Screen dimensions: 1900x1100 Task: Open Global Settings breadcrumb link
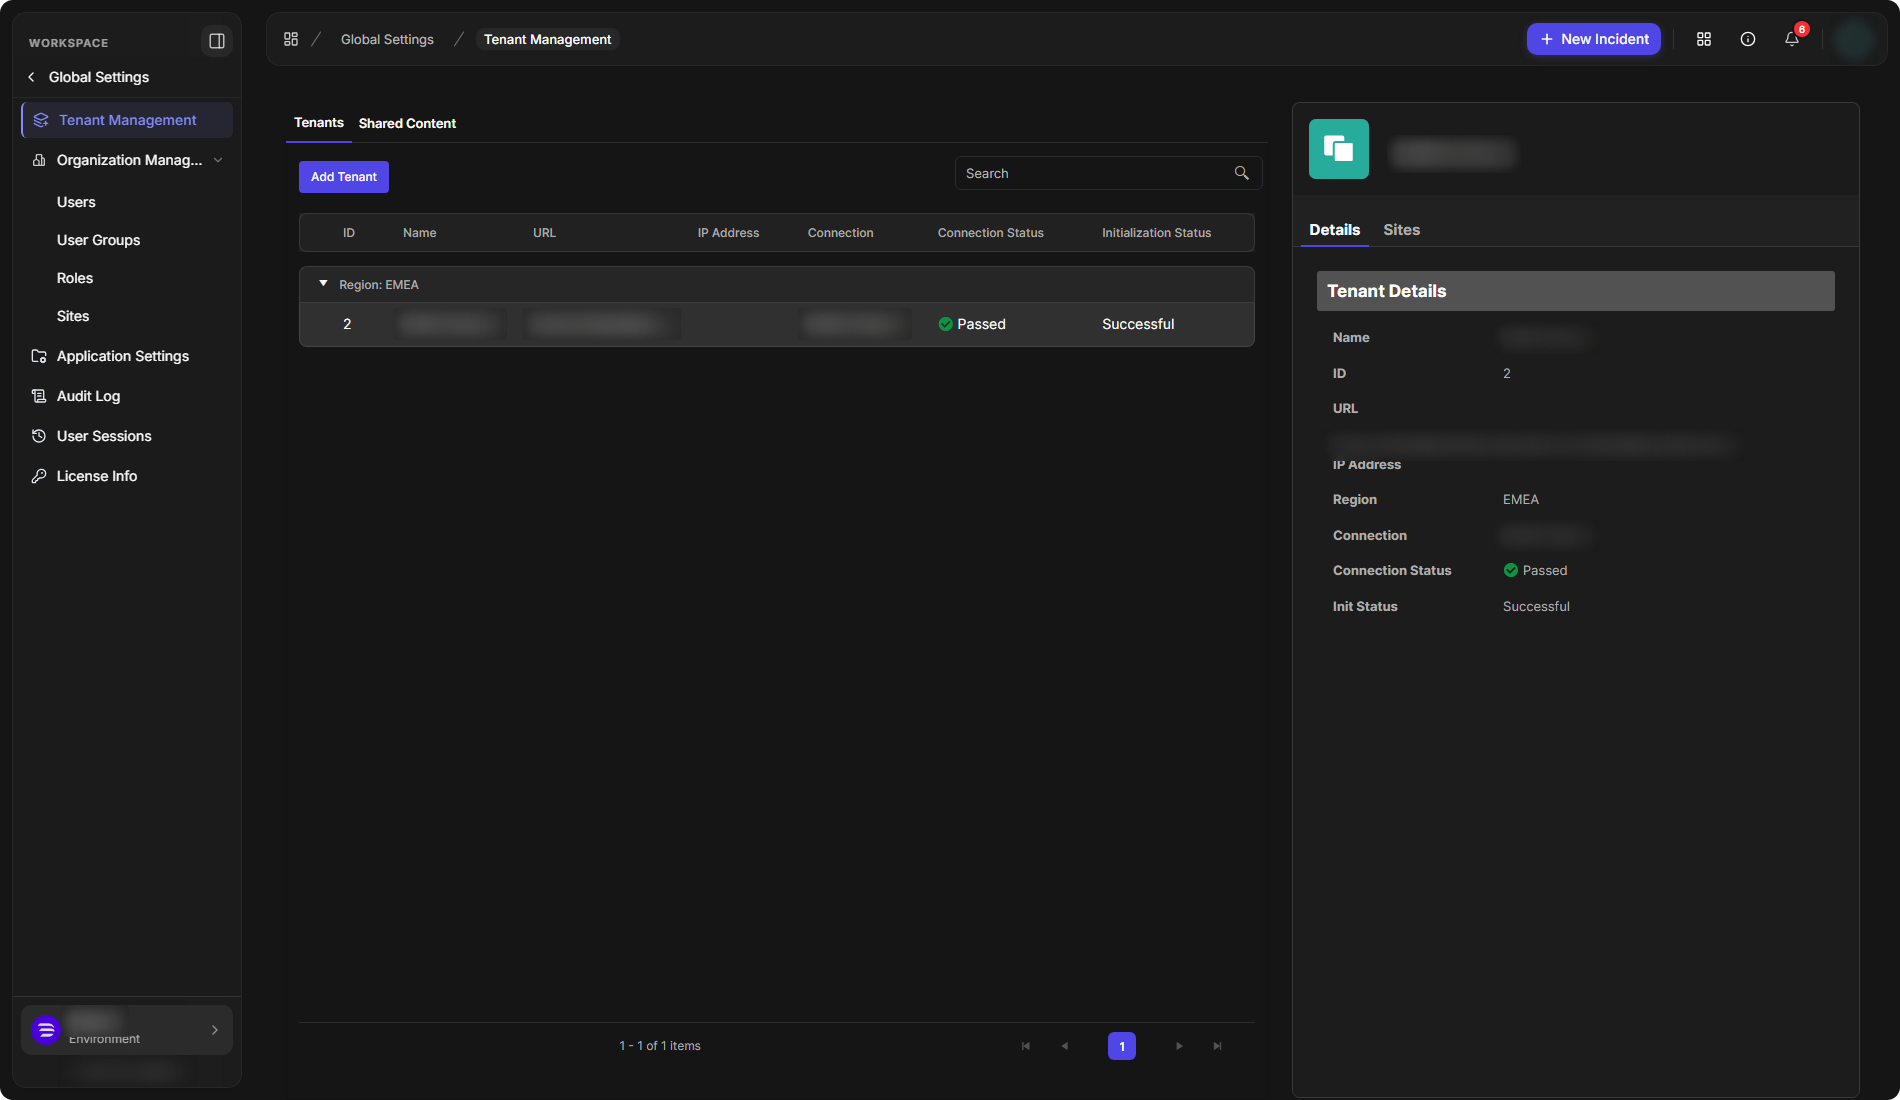pos(387,39)
